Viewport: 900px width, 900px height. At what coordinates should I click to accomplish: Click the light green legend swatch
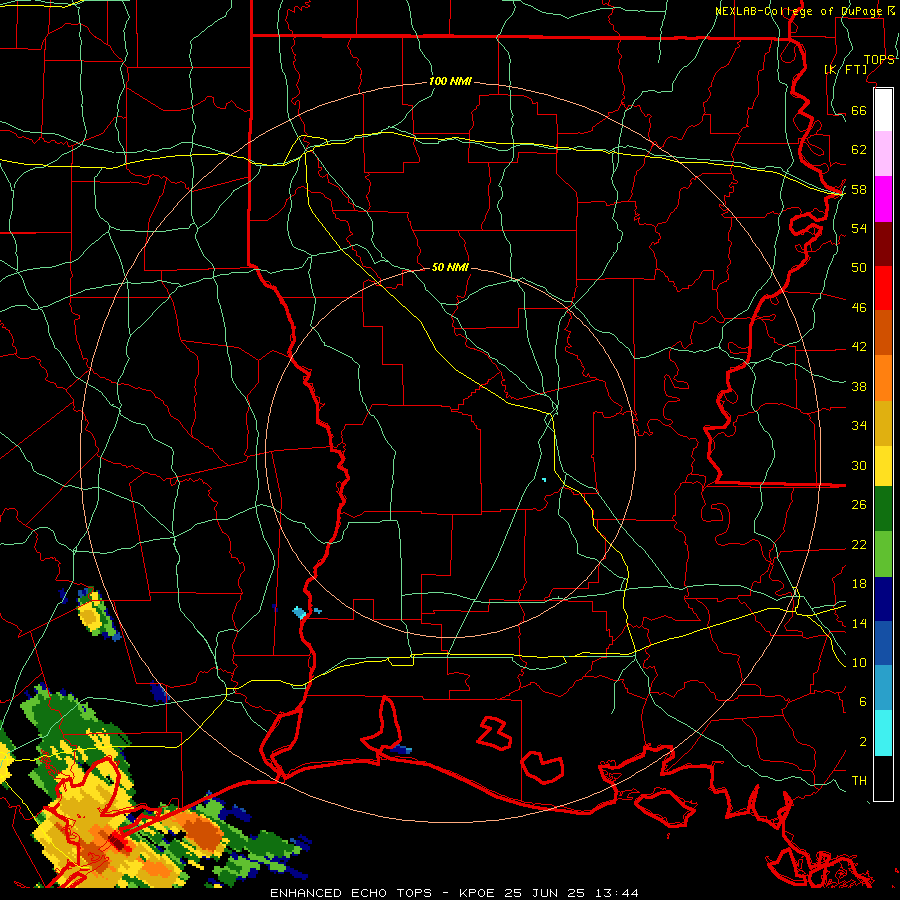click(x=883, y=553)
